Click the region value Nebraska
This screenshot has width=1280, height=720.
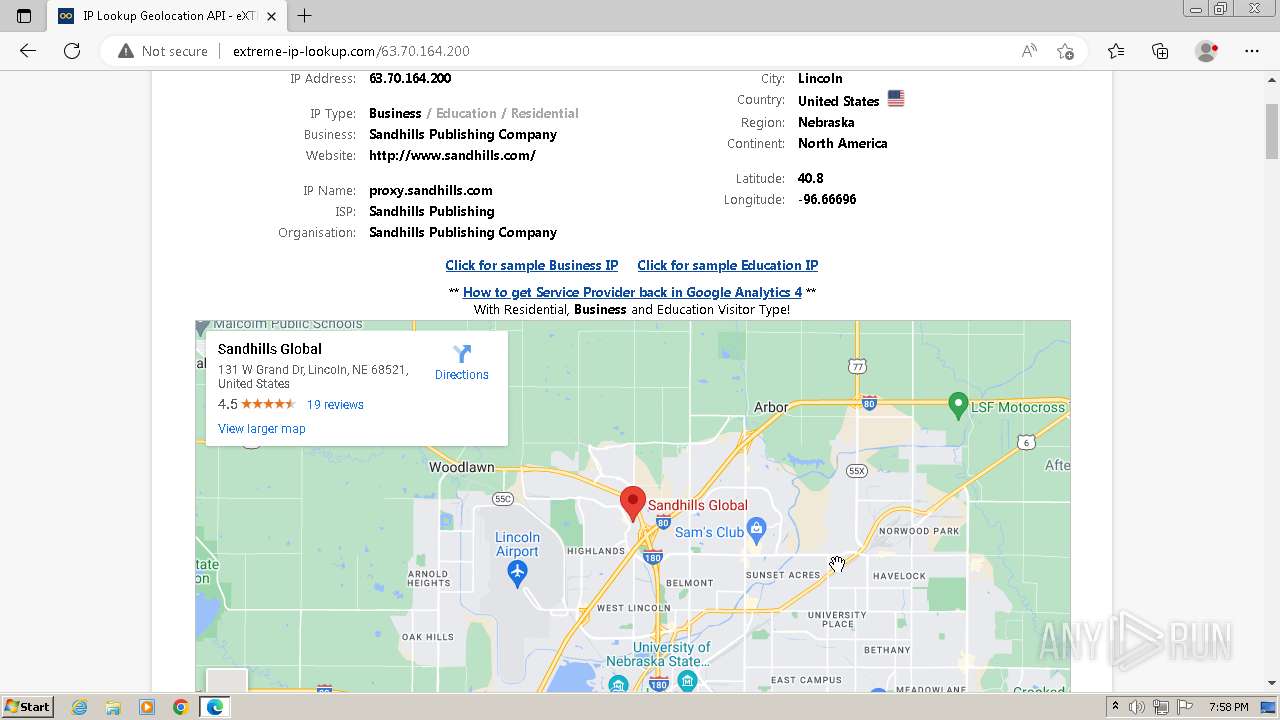(826, 123)
